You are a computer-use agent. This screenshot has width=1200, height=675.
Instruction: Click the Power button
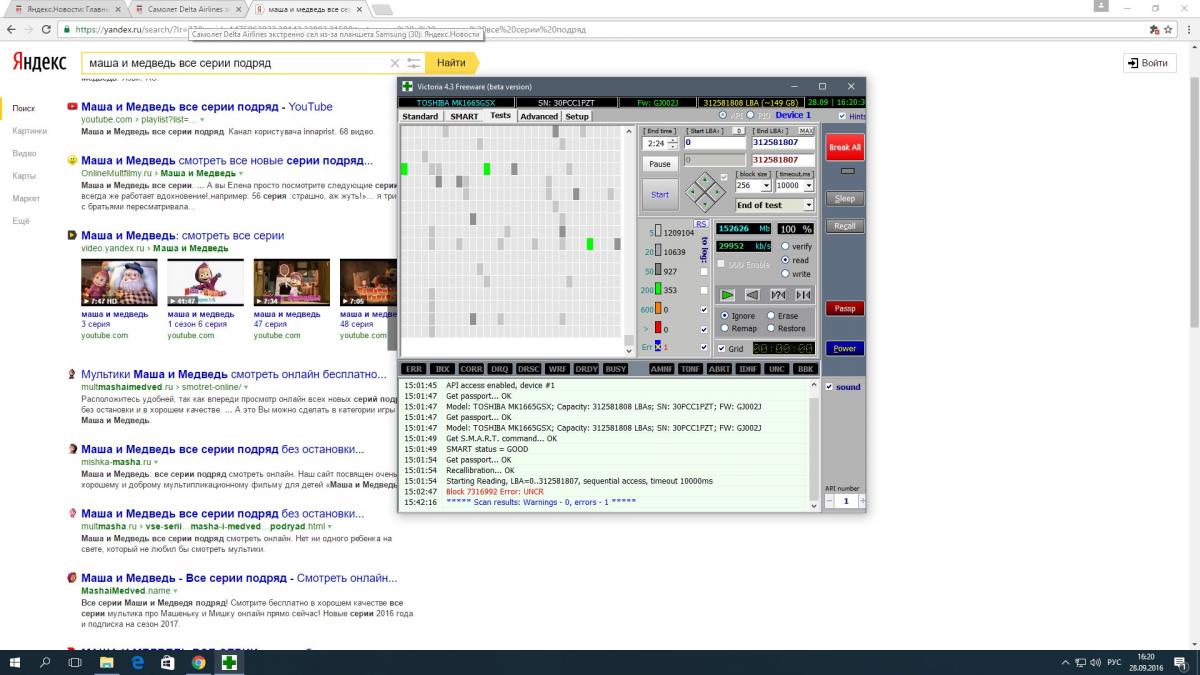845,348
